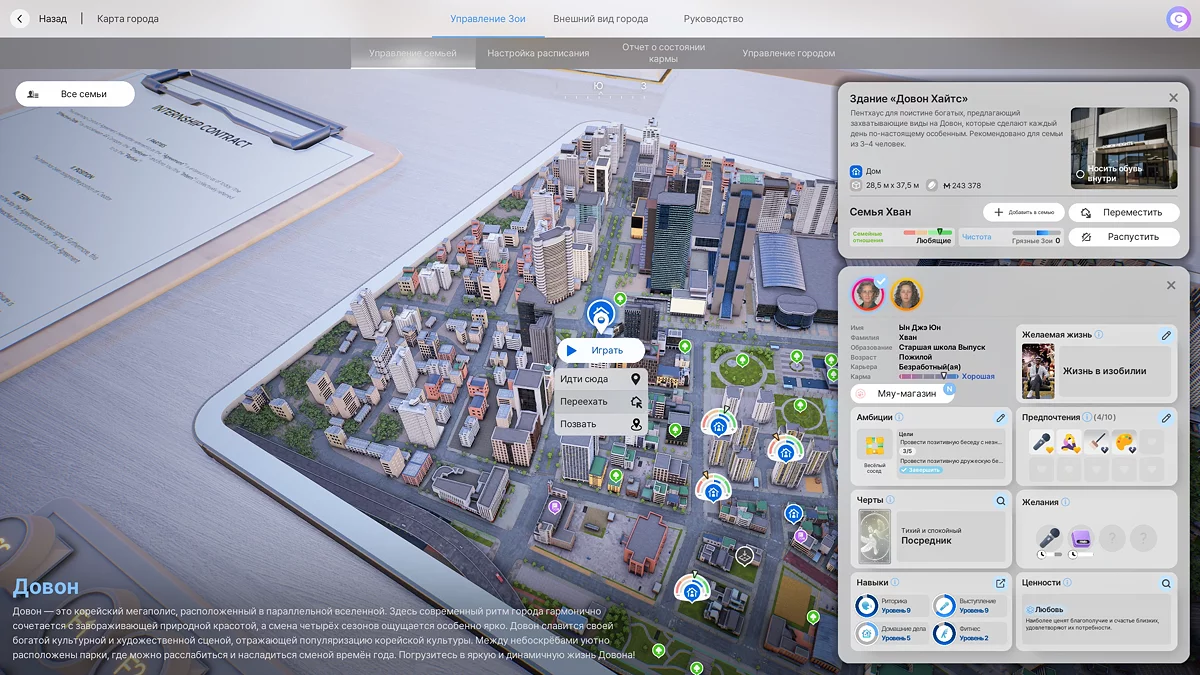Edit Желаемая жизнь with the pencil icon

[x=1166, y=336]
